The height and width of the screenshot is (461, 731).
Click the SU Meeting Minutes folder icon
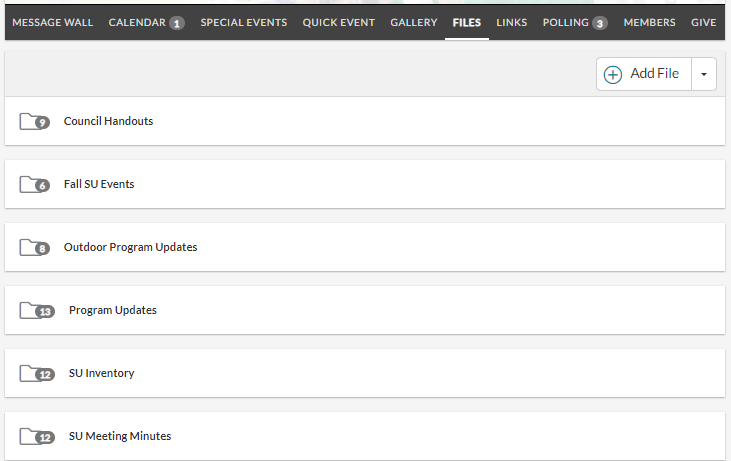37,436
